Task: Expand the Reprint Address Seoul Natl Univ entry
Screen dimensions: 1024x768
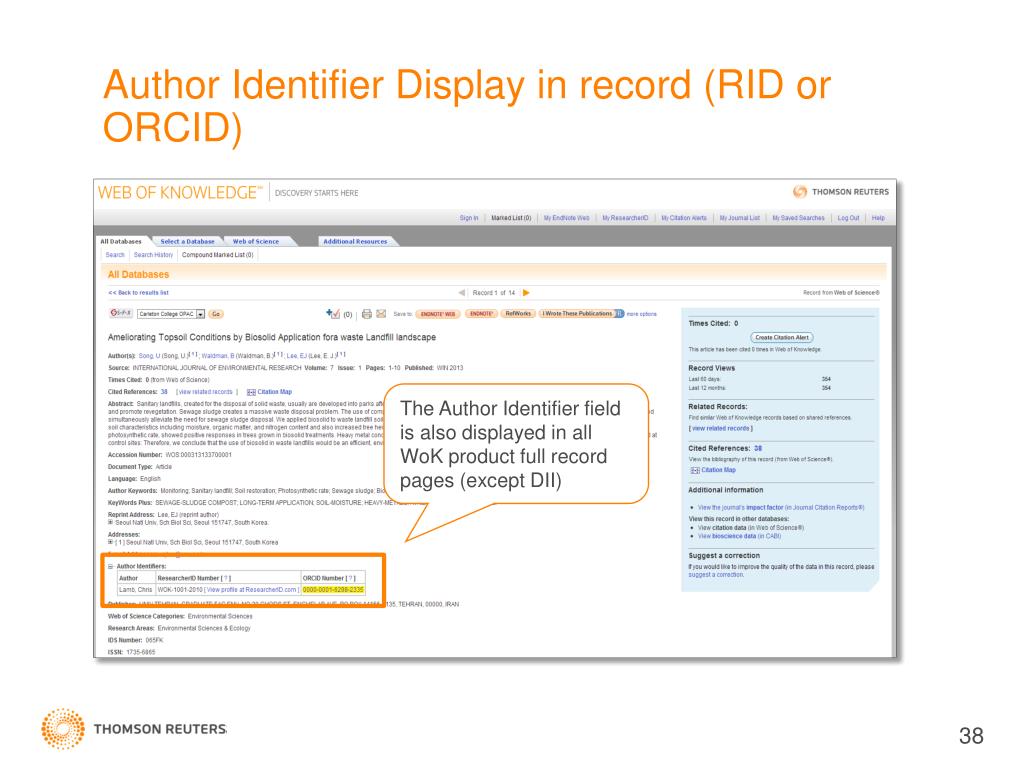Action: (x=110, y=522)
